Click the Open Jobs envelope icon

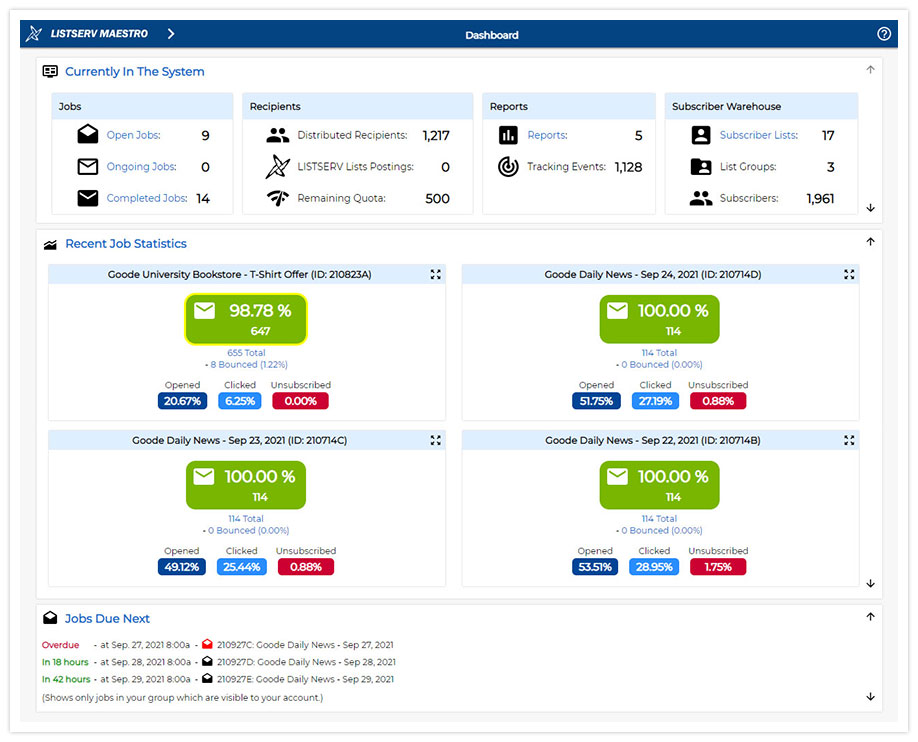tap(88, 135)
